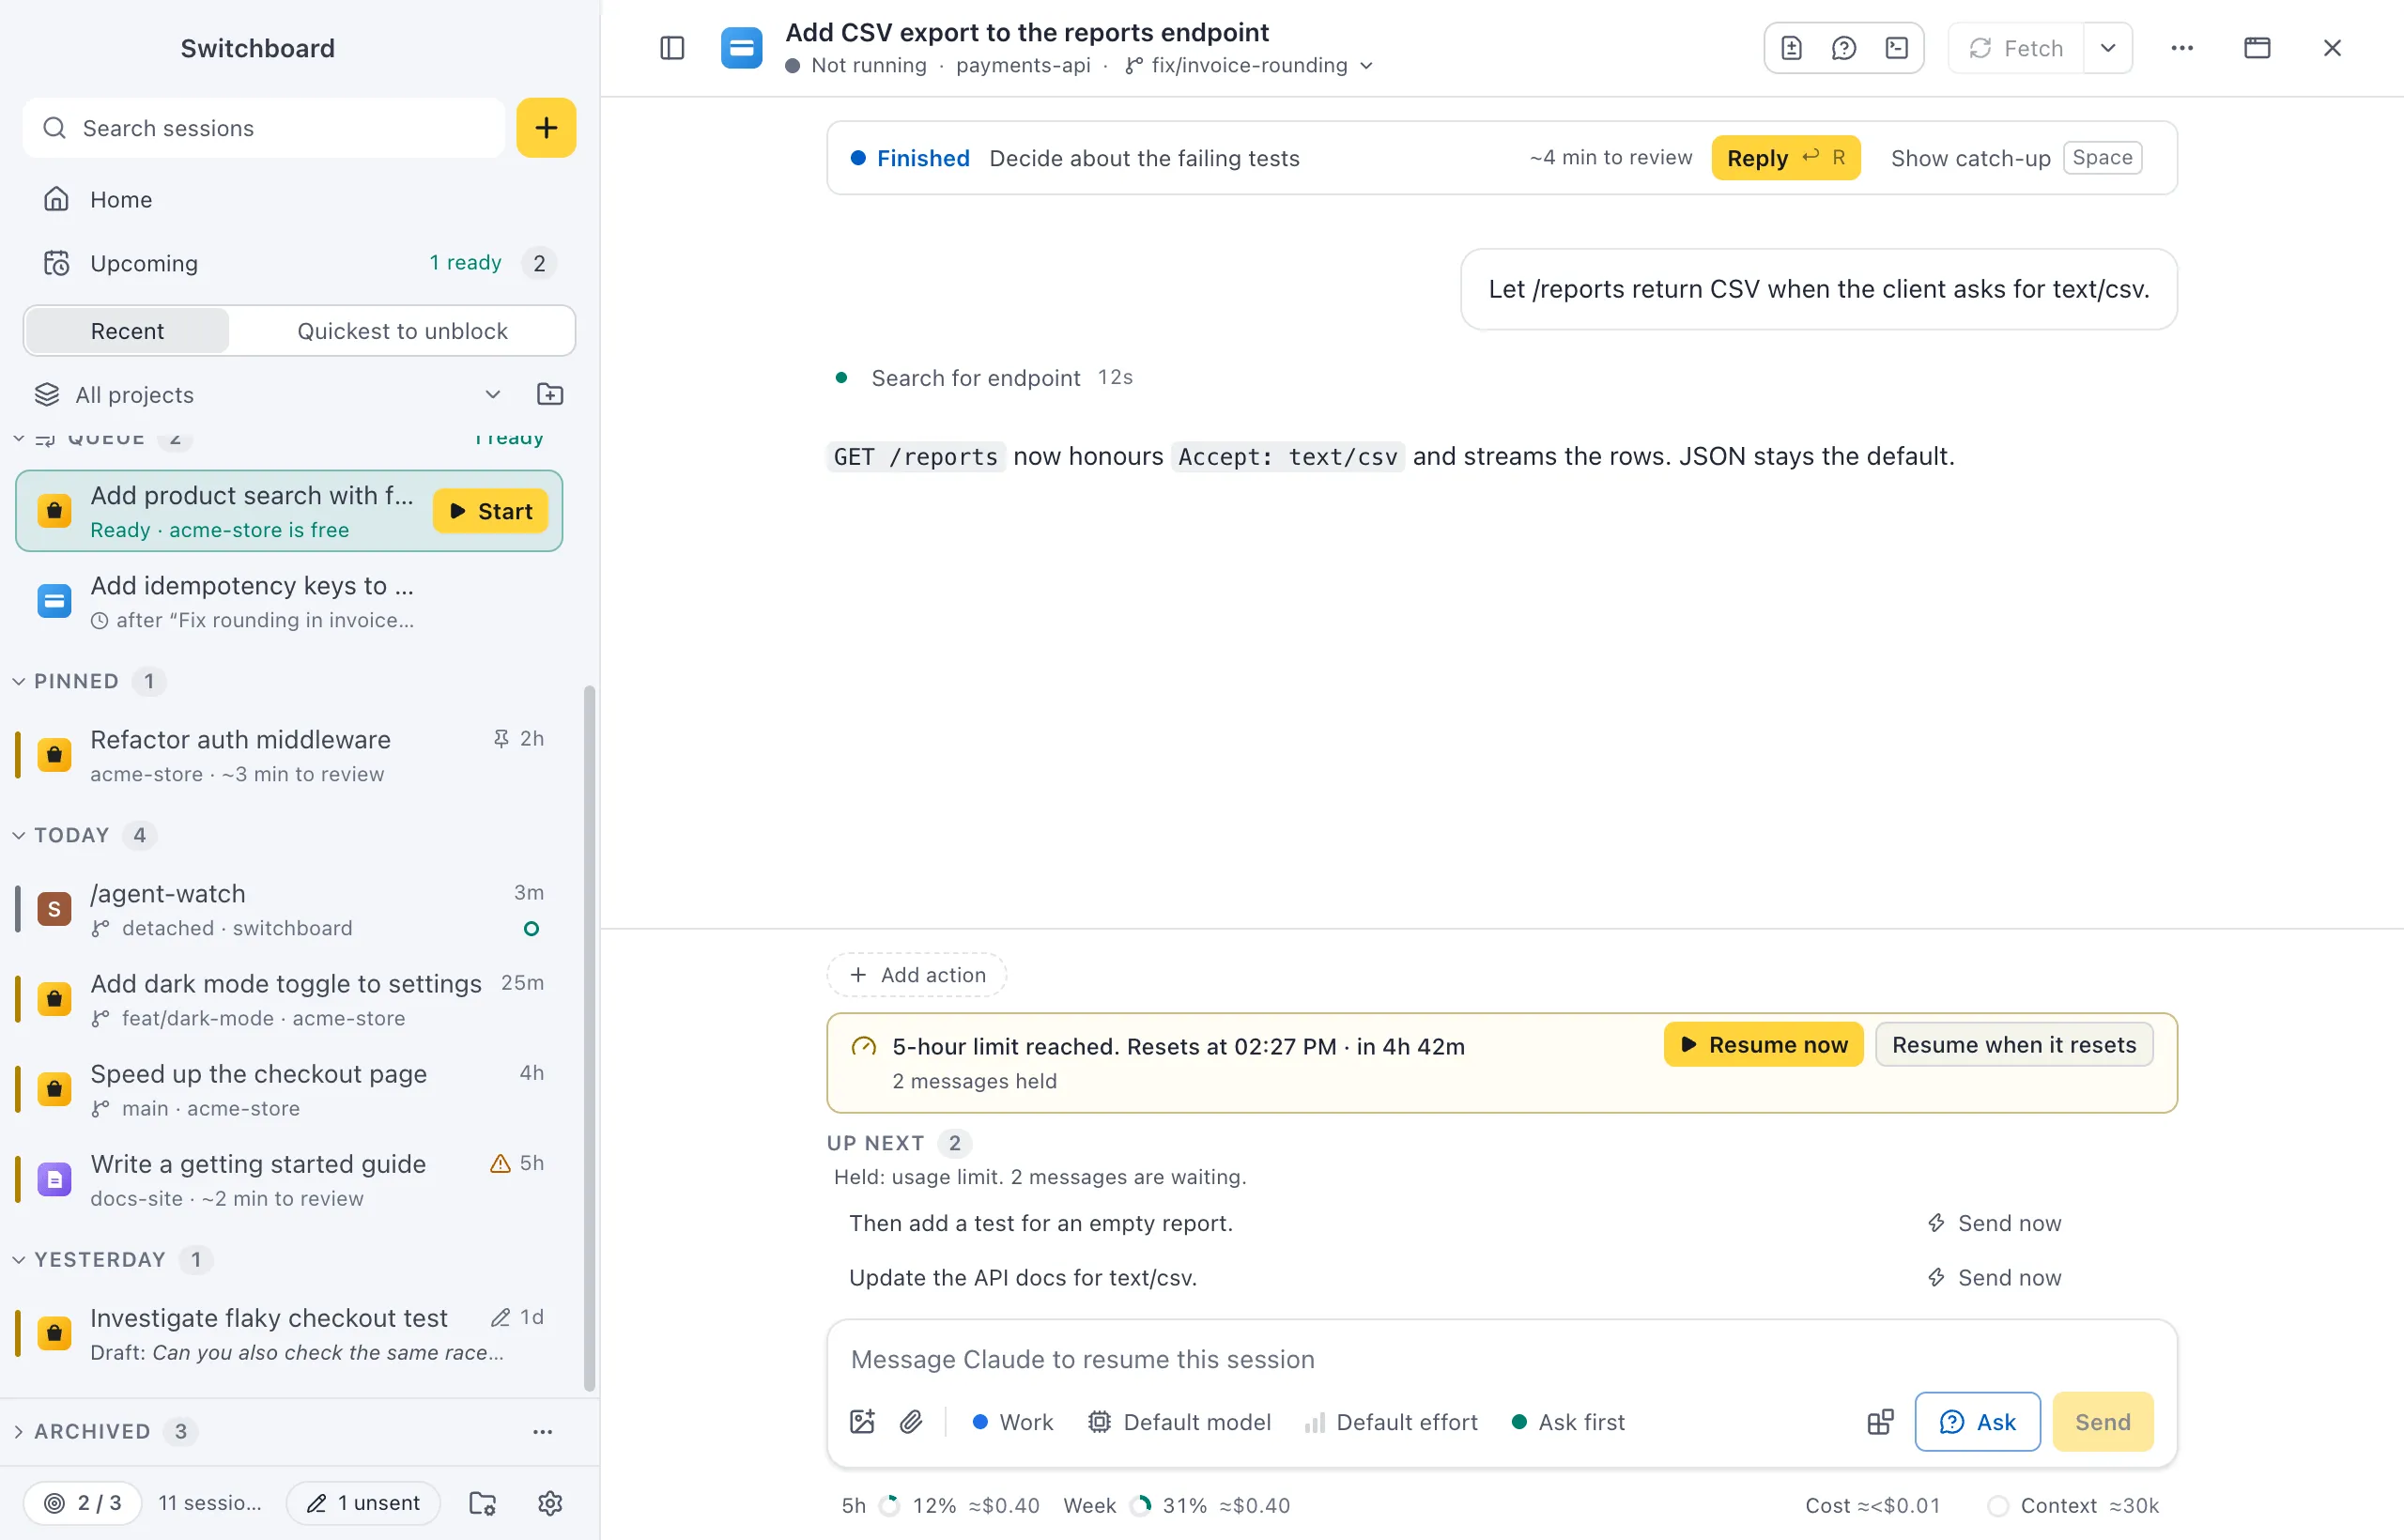Open the terminal icon in header
The width and height of the screenshot is (2404, 1540).
coord(1897,48)
